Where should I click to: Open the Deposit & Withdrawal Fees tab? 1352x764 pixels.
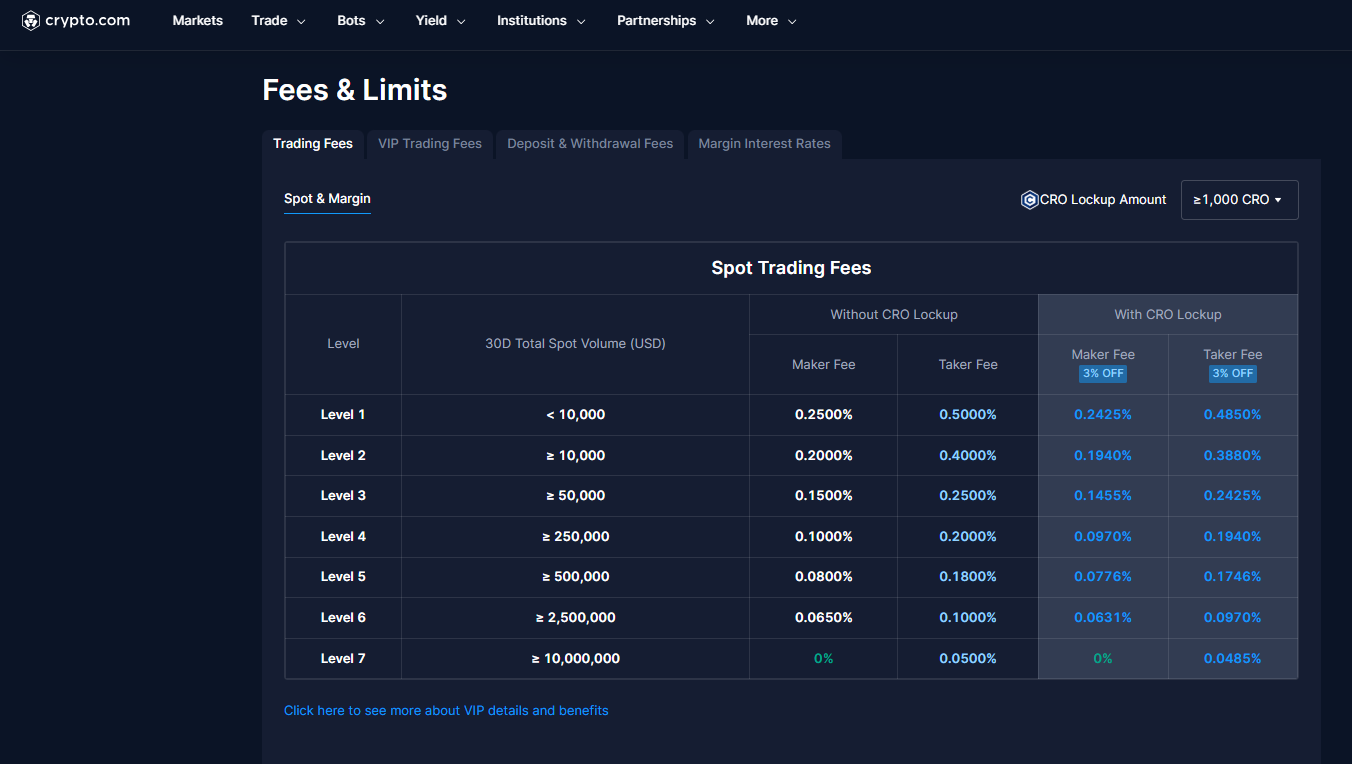point(590,144)
